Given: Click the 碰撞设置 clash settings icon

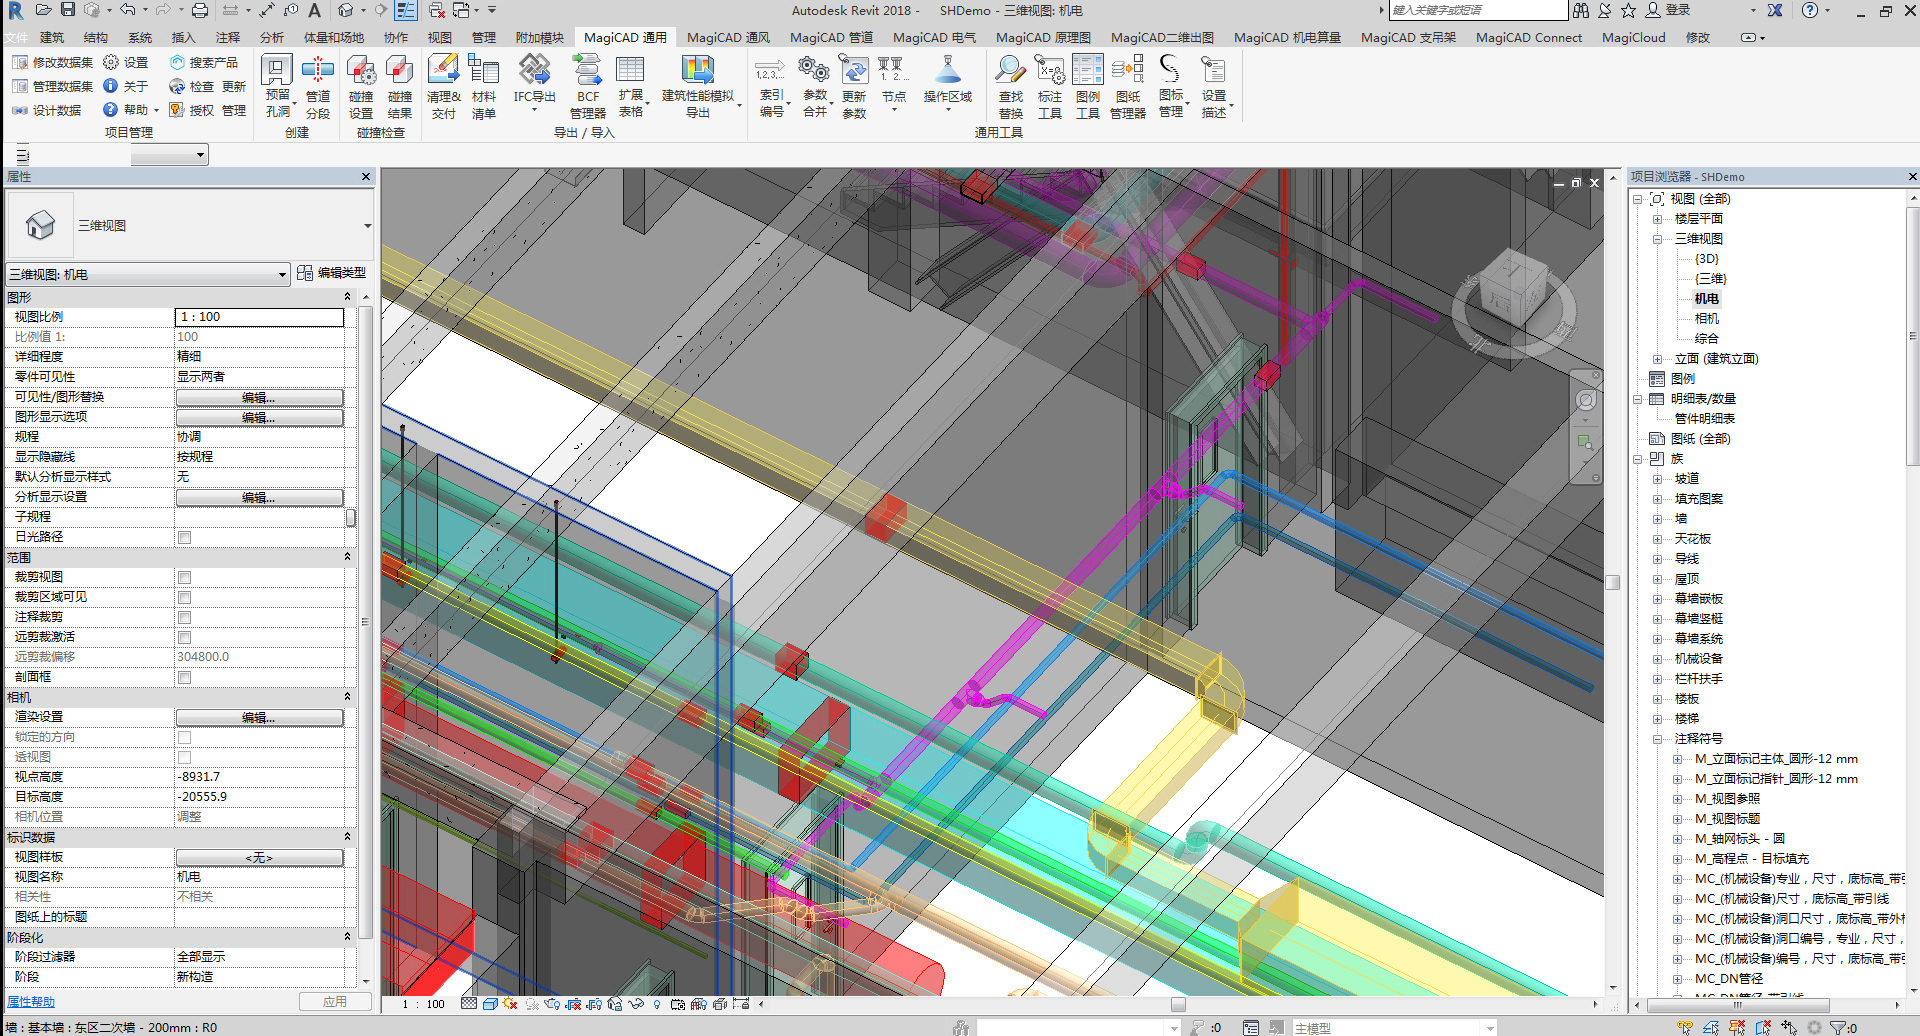Looking at the screenshot, I should [x=361, y=72].
